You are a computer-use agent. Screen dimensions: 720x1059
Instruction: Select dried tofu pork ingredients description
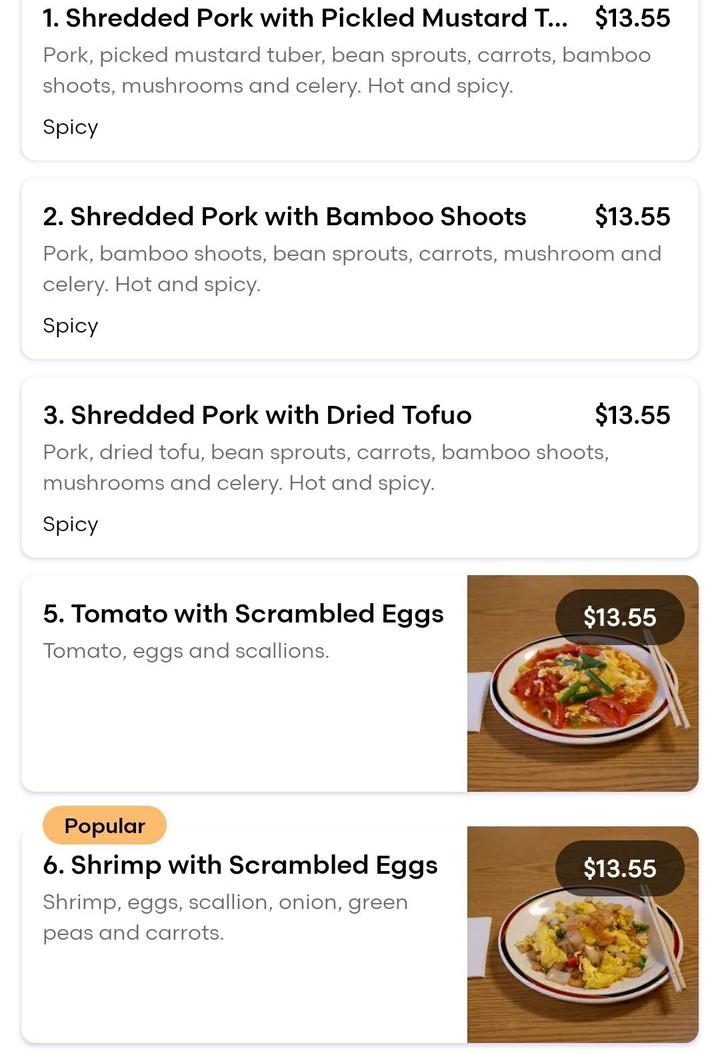(326, 467)
